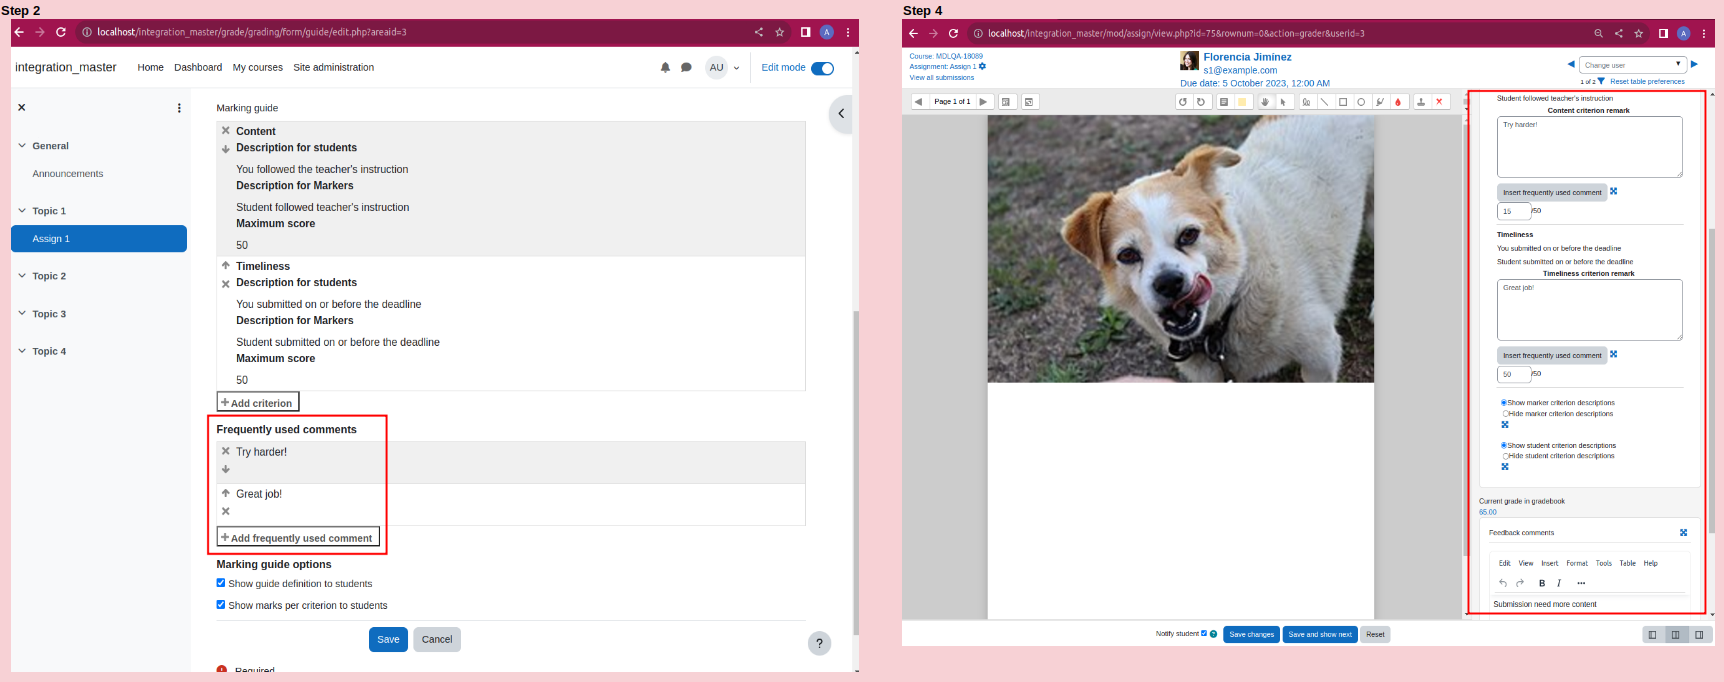
Task: Expand the Feedback comments editor to fullscreen
Action: (x=1683, y=533)
